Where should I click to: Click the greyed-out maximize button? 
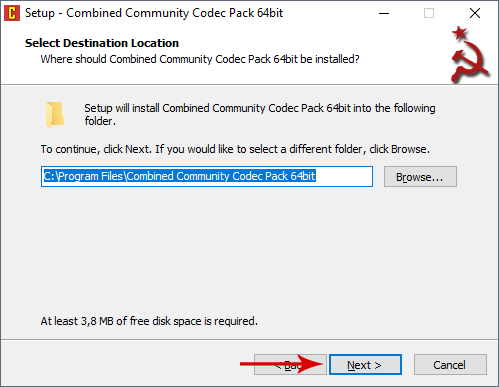point(429,13)
